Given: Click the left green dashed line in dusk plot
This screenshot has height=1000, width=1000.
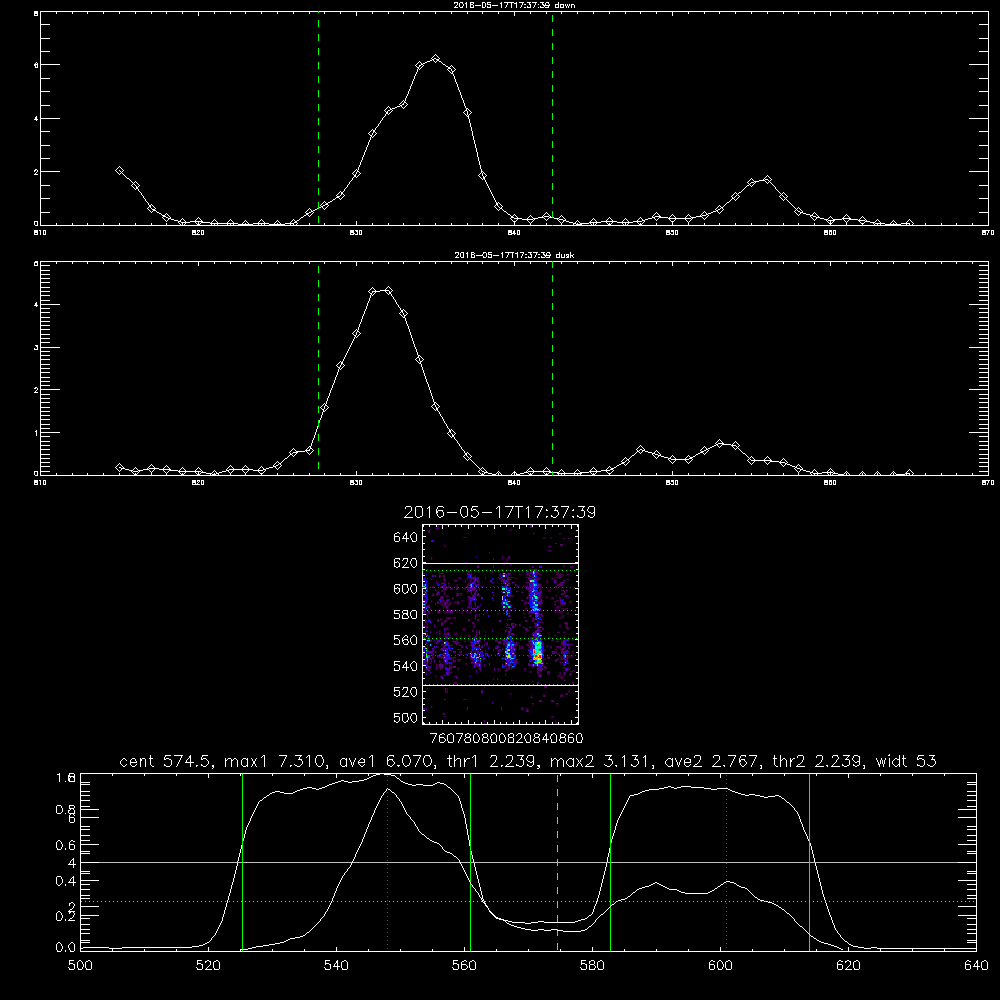Looking at the screenshot, I should pos(318,368).
